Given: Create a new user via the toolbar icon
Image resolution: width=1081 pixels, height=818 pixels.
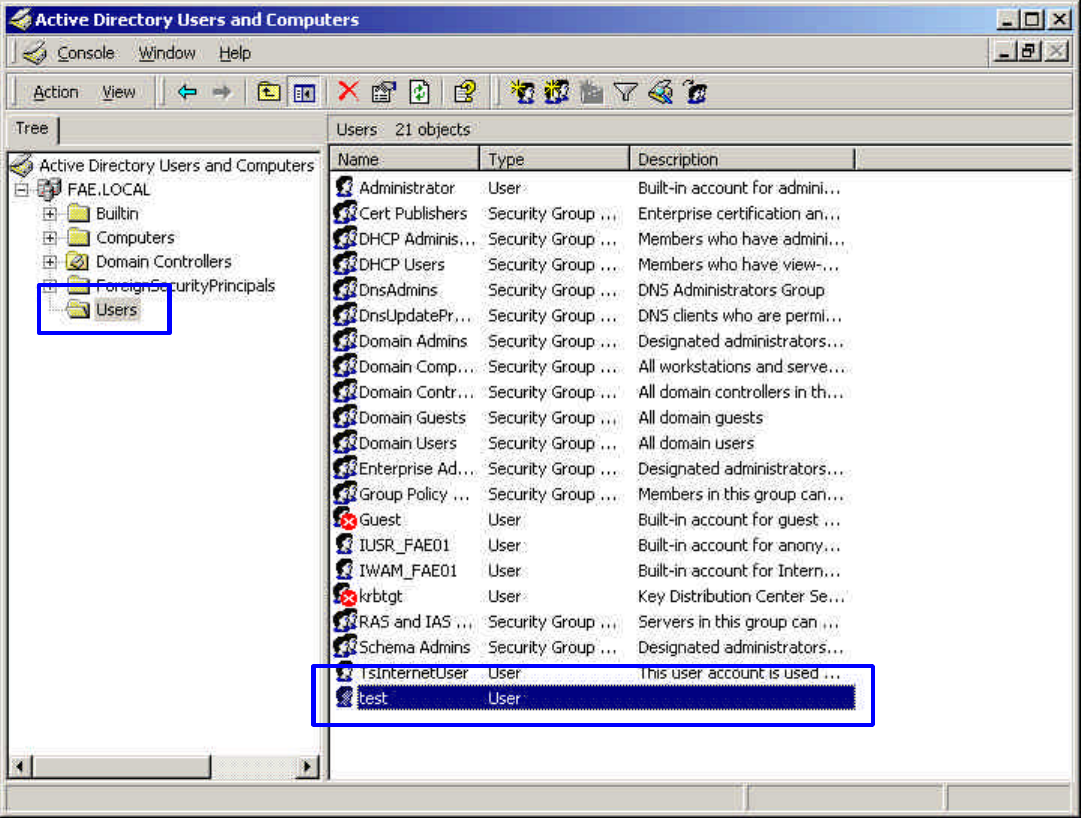Looking at the screenshot, I should 522,92.
